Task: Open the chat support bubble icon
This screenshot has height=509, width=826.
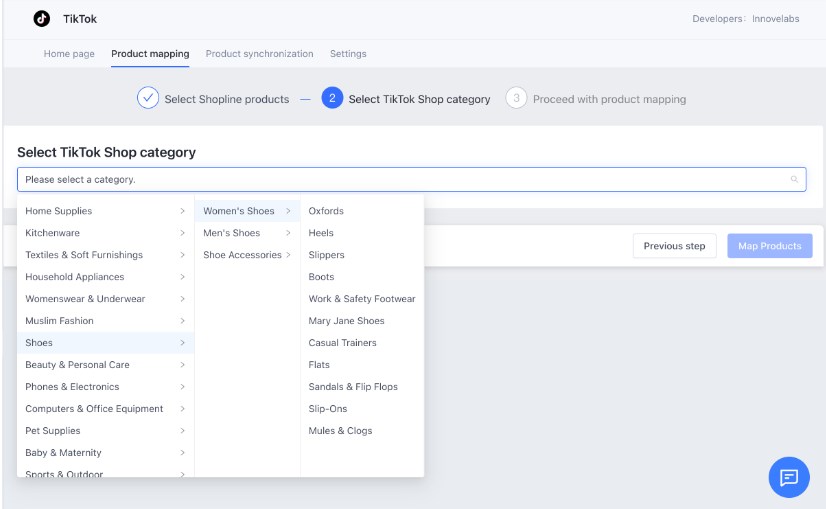Action: point(788,477)
